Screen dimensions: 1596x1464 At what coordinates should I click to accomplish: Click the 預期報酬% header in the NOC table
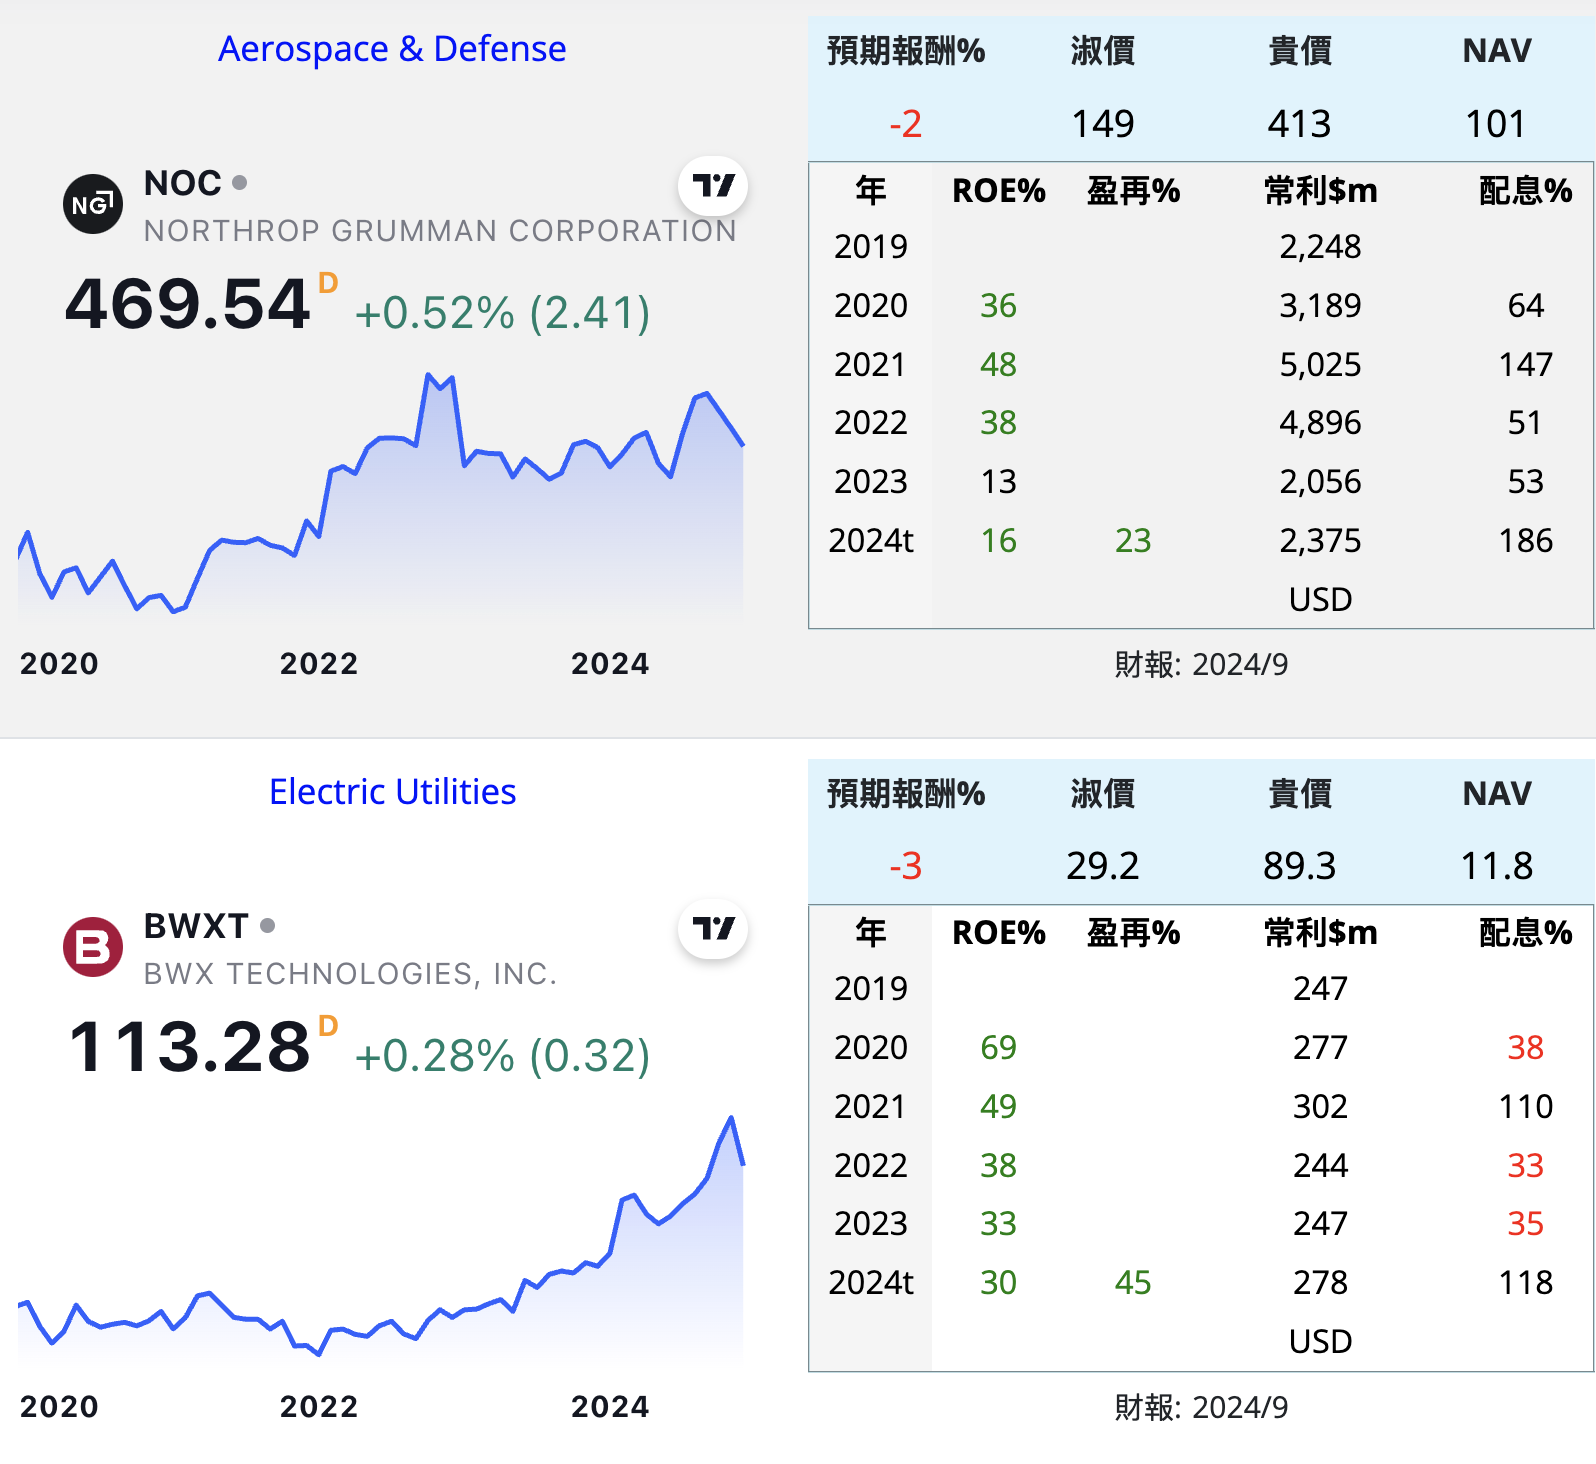906,50
